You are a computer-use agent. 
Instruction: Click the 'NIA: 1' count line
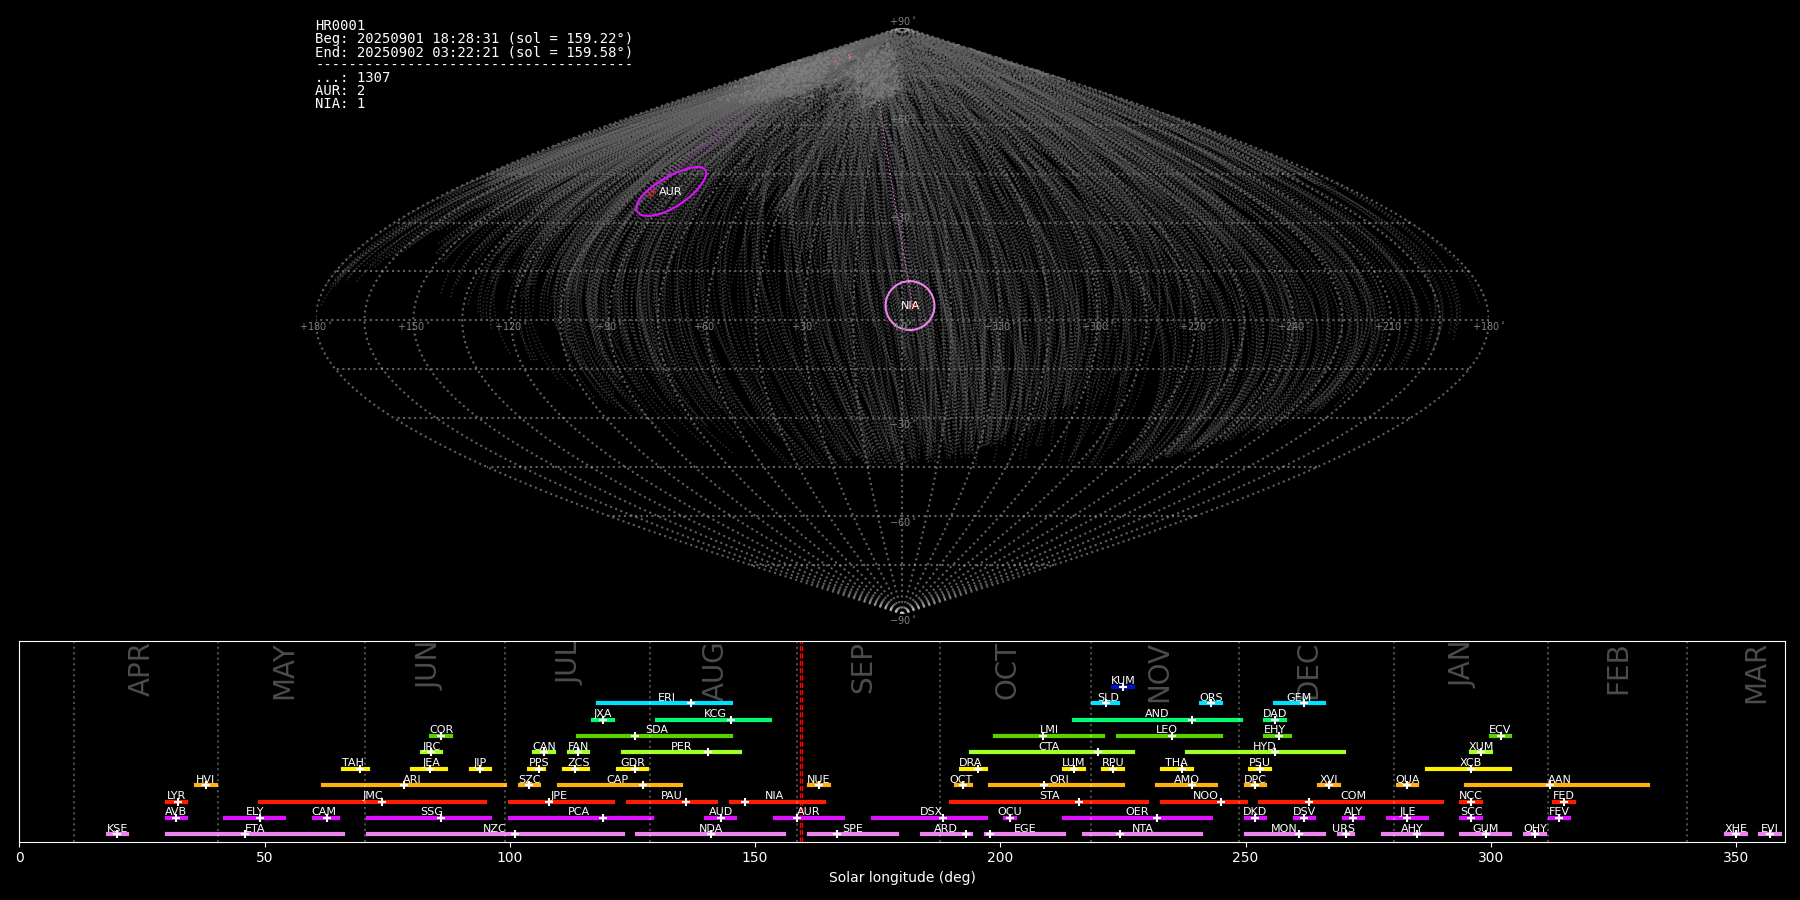pos(340,104)
